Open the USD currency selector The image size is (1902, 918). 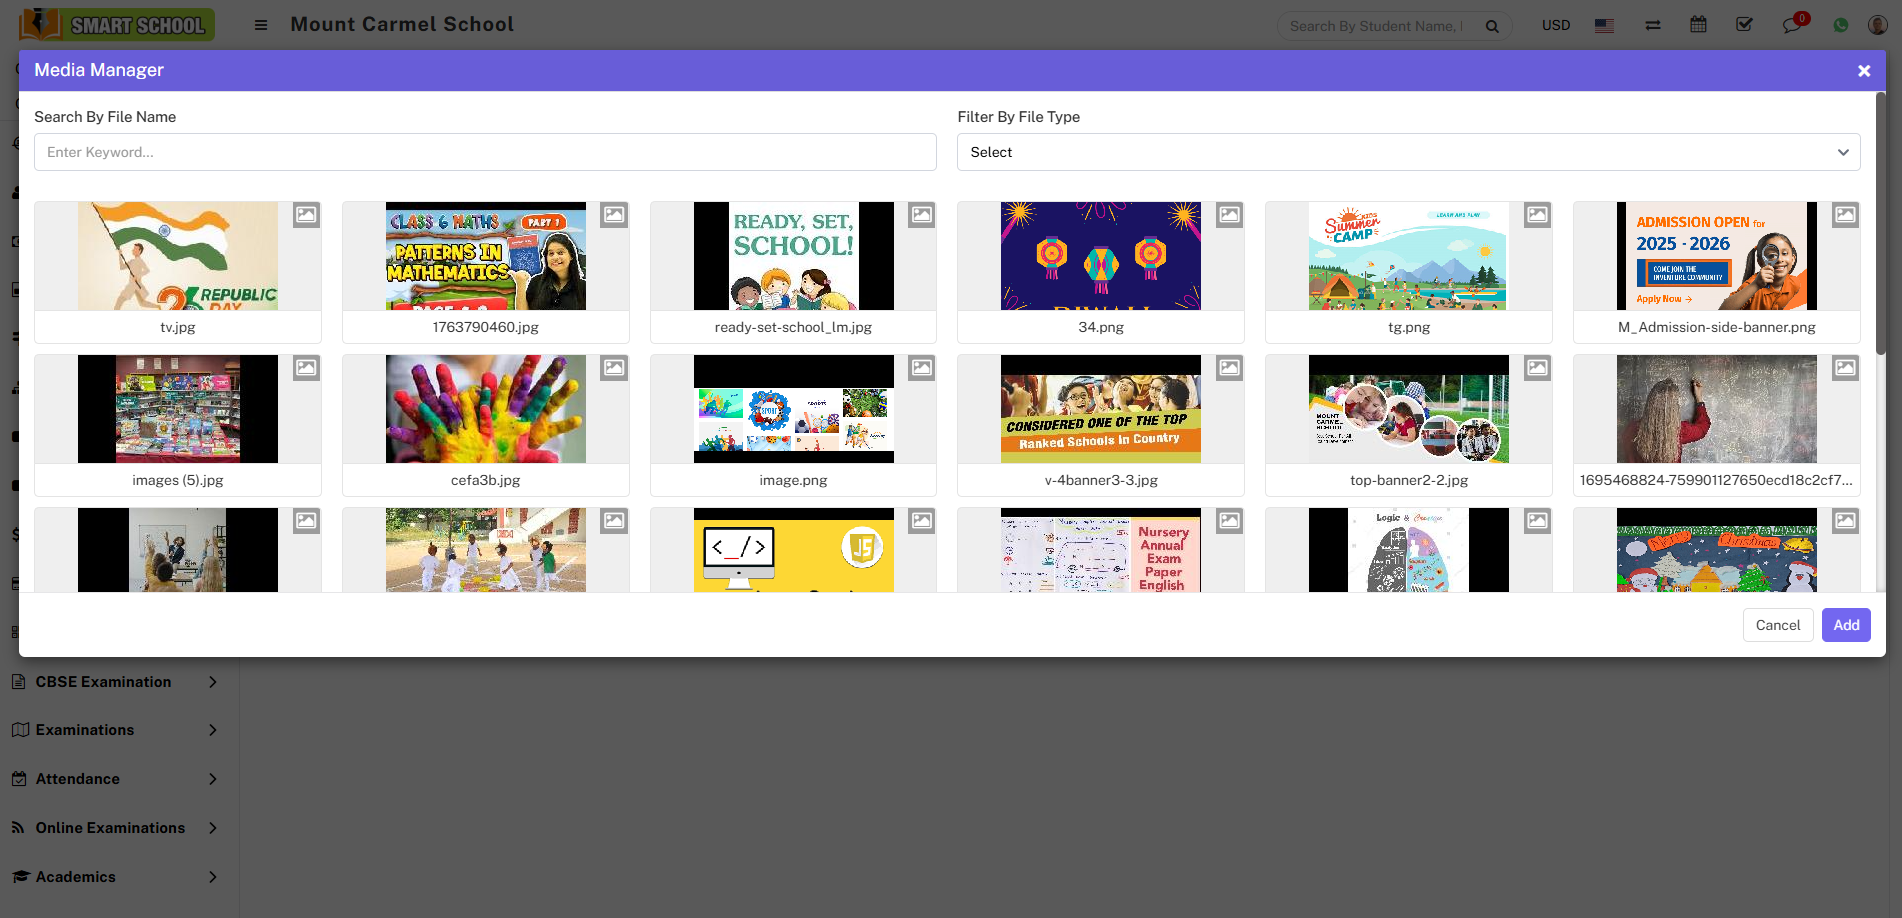click(1555, 25)
